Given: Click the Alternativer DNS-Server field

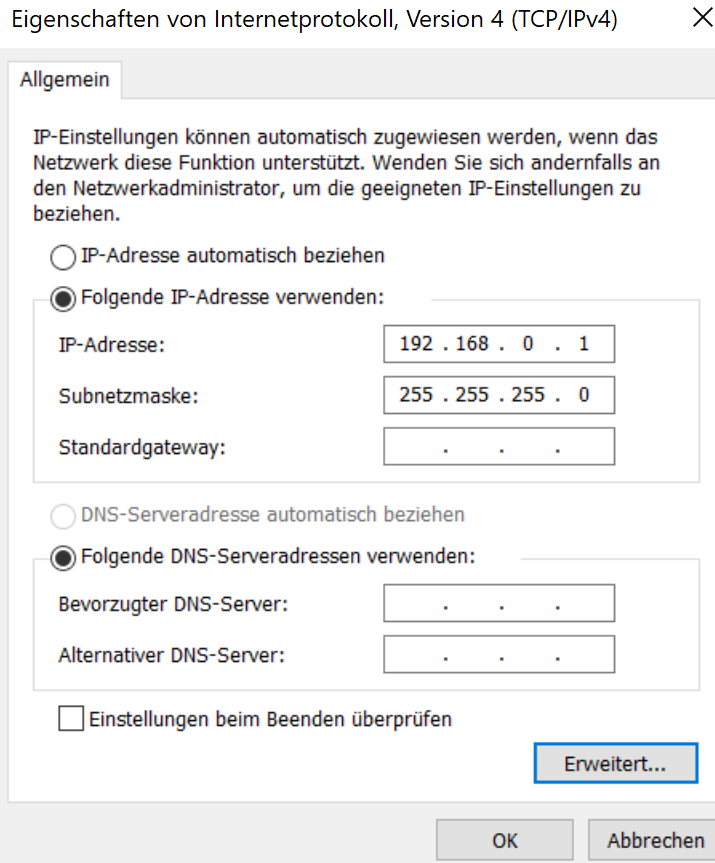Looking at the screenshot, I should coord(498,656).
